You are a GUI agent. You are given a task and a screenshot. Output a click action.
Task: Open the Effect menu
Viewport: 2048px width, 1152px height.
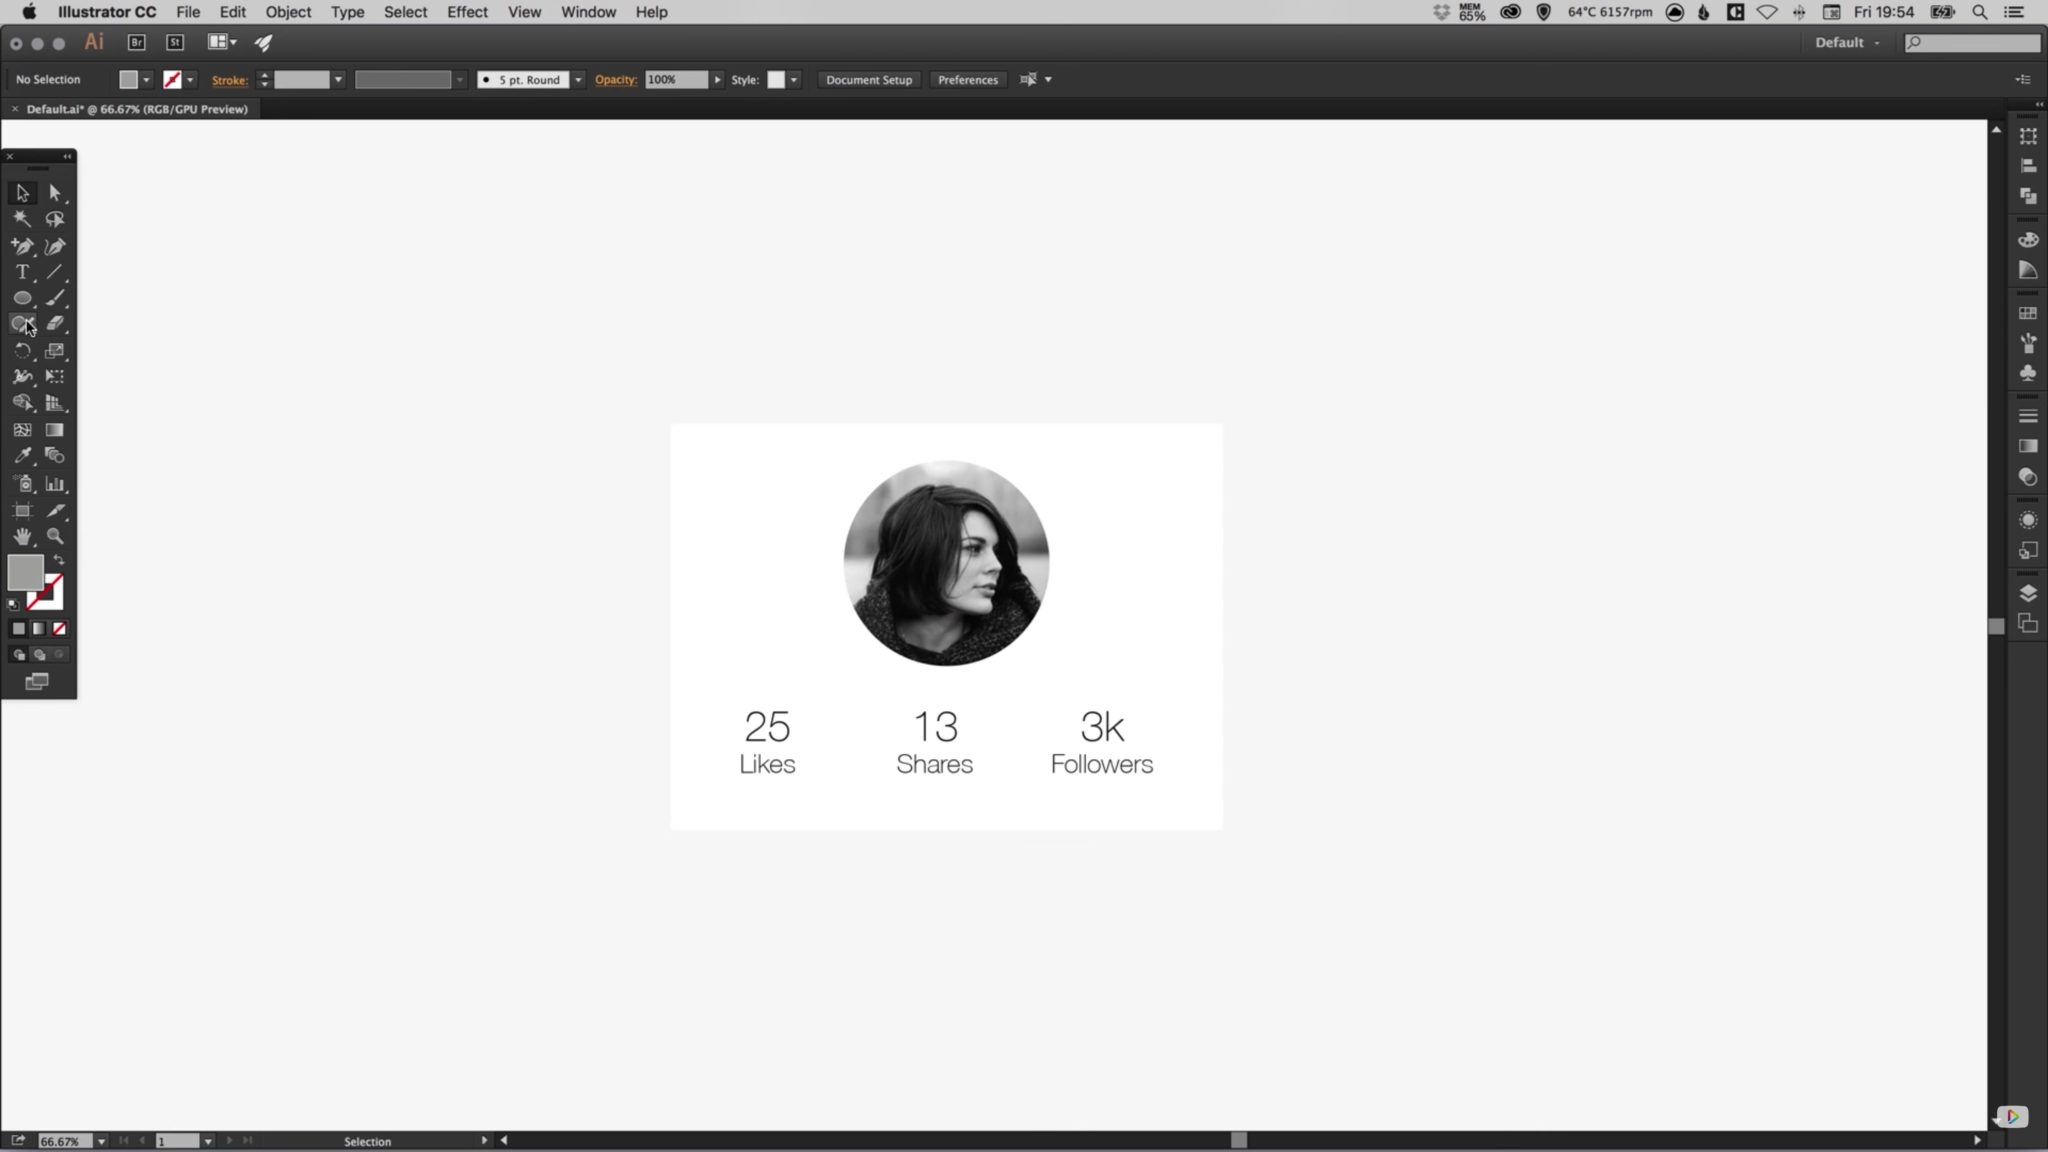pos(467,12)
